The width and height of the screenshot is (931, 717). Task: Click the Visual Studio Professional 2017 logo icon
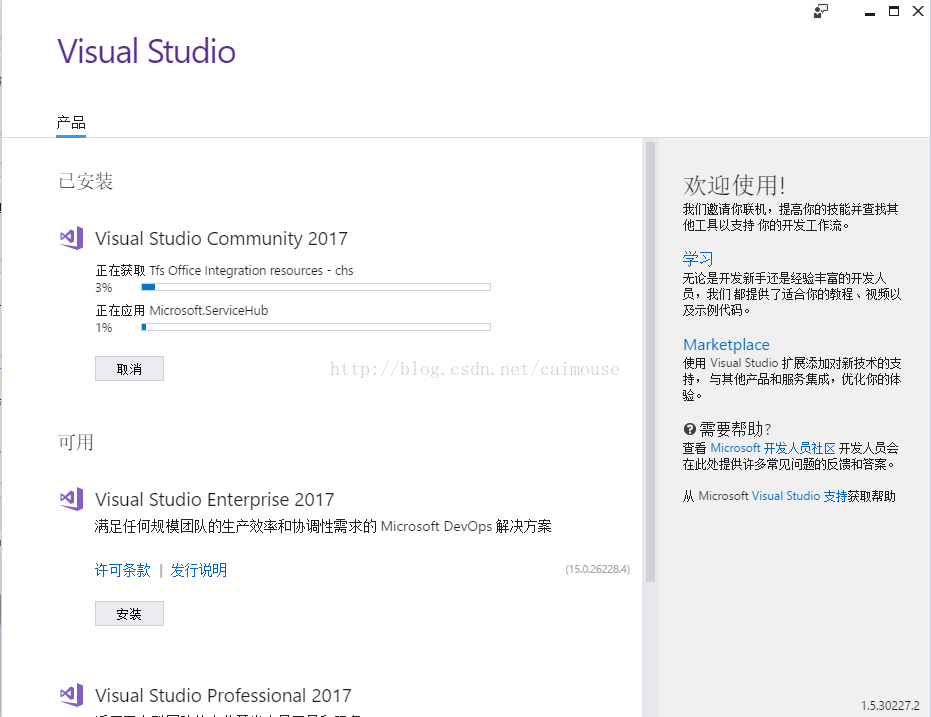(x=71, y=694)
